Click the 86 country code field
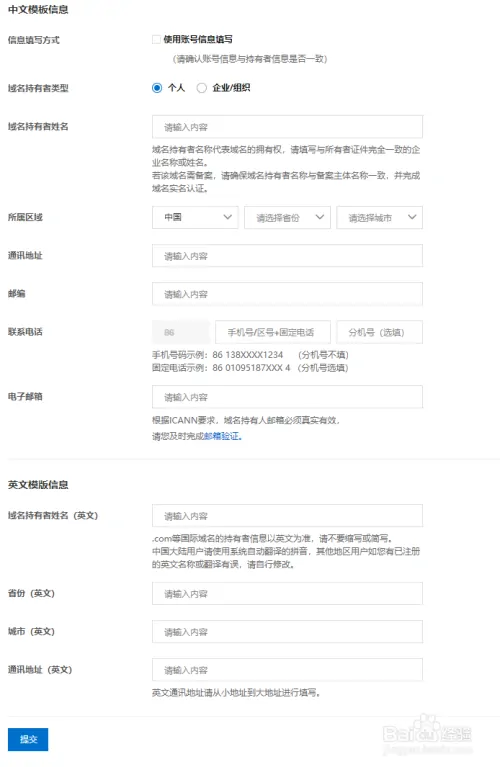Screen dimensions: 500x767 pos(181,332)
